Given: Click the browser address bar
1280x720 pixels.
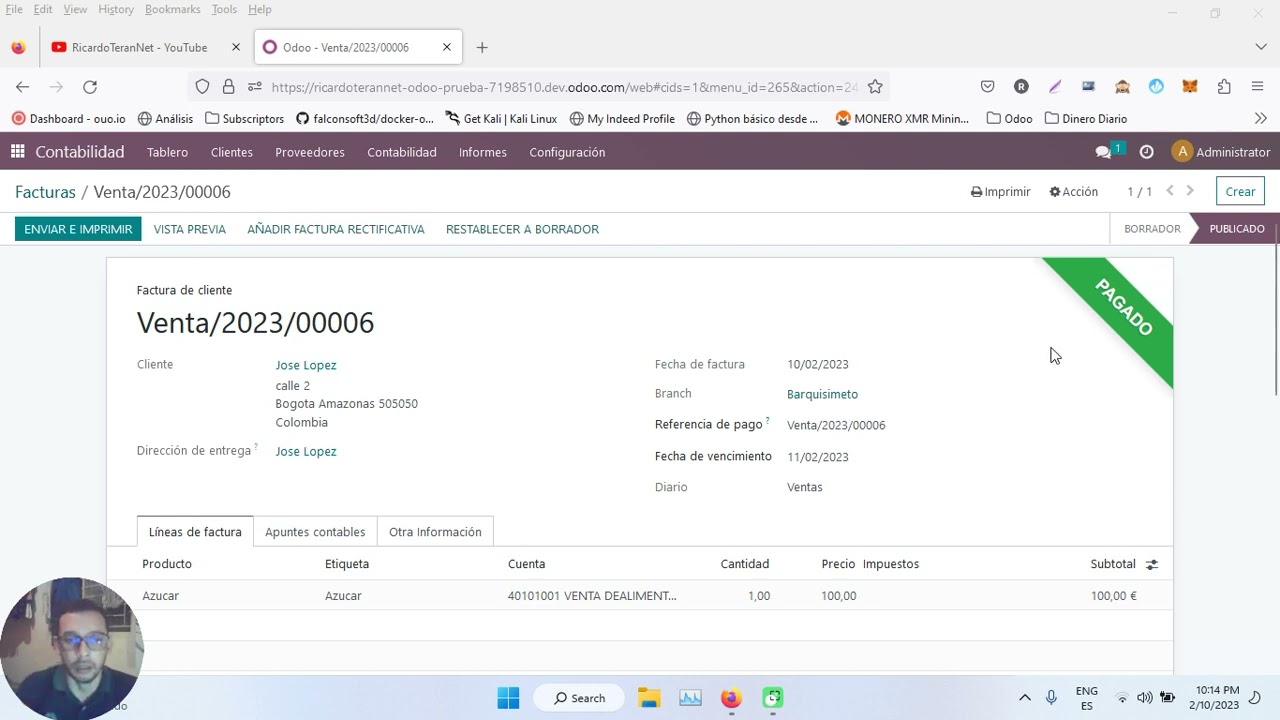Looking at the screenshot, I should (x=565, y=87).
